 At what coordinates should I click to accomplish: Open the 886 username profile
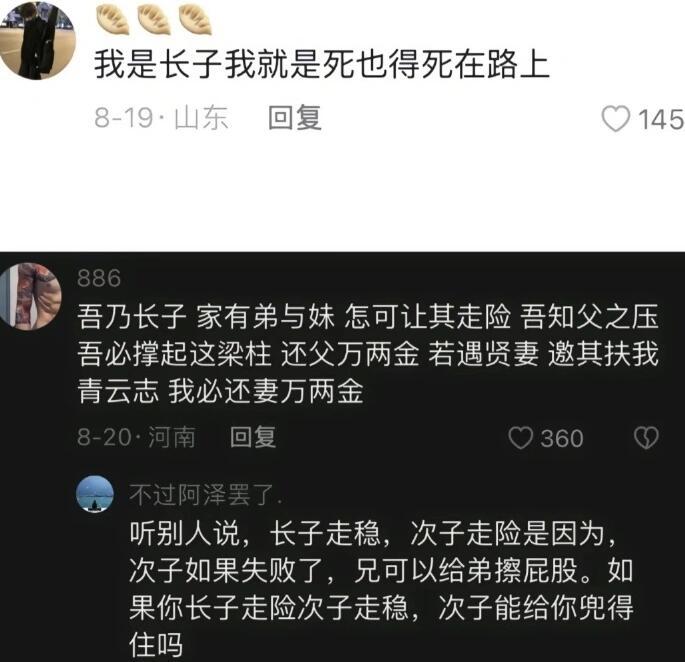99,278
